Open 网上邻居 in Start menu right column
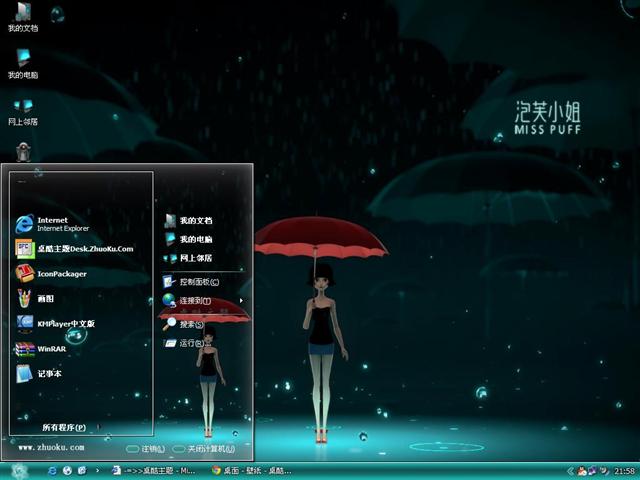This screenshot has width=640, height=480. click(x=188, y=258)
